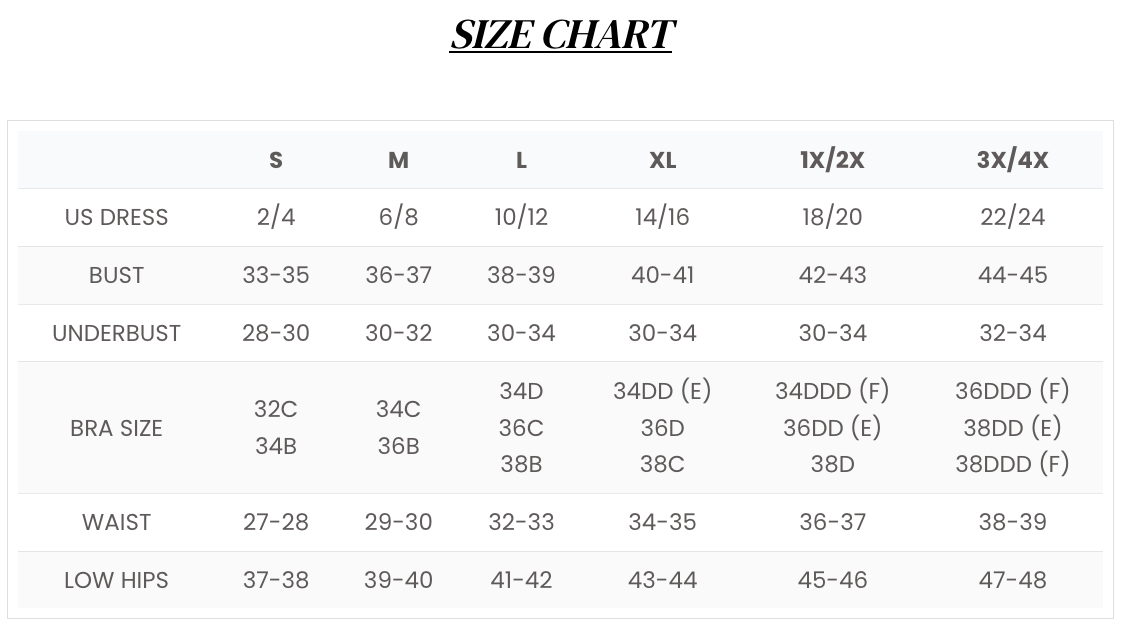Screen dimensions: 1122x626
Task: Click the US DRESS row label
Action: (x=116, y=217)
